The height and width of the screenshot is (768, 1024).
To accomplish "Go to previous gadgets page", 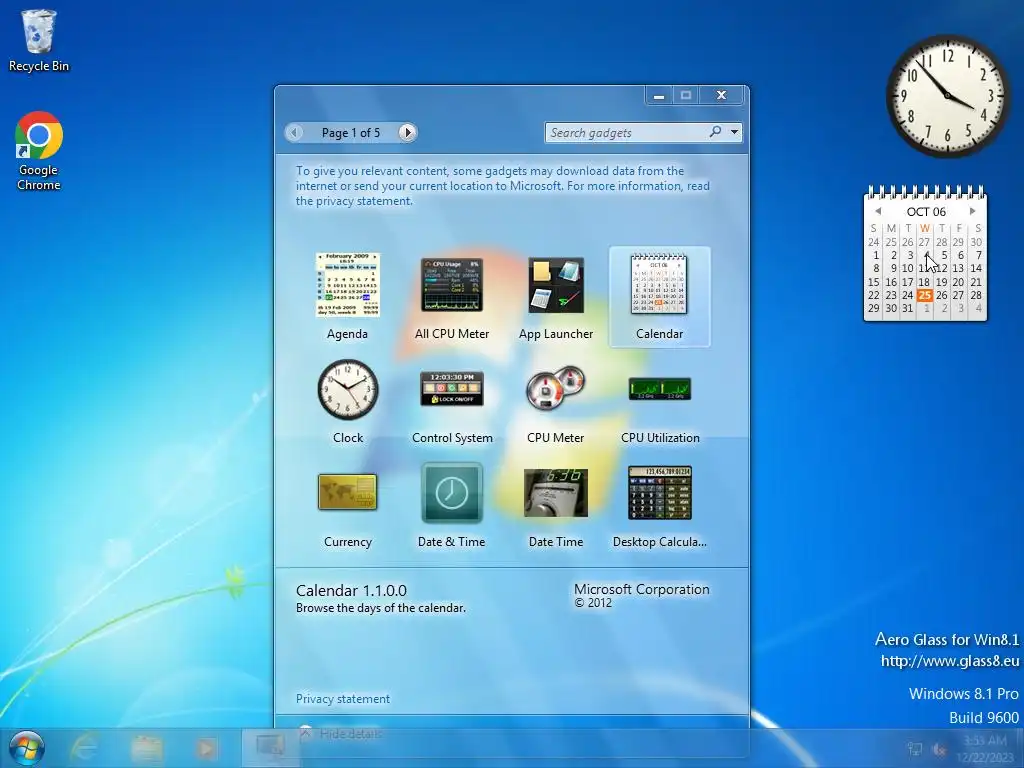I will (295, 133).
